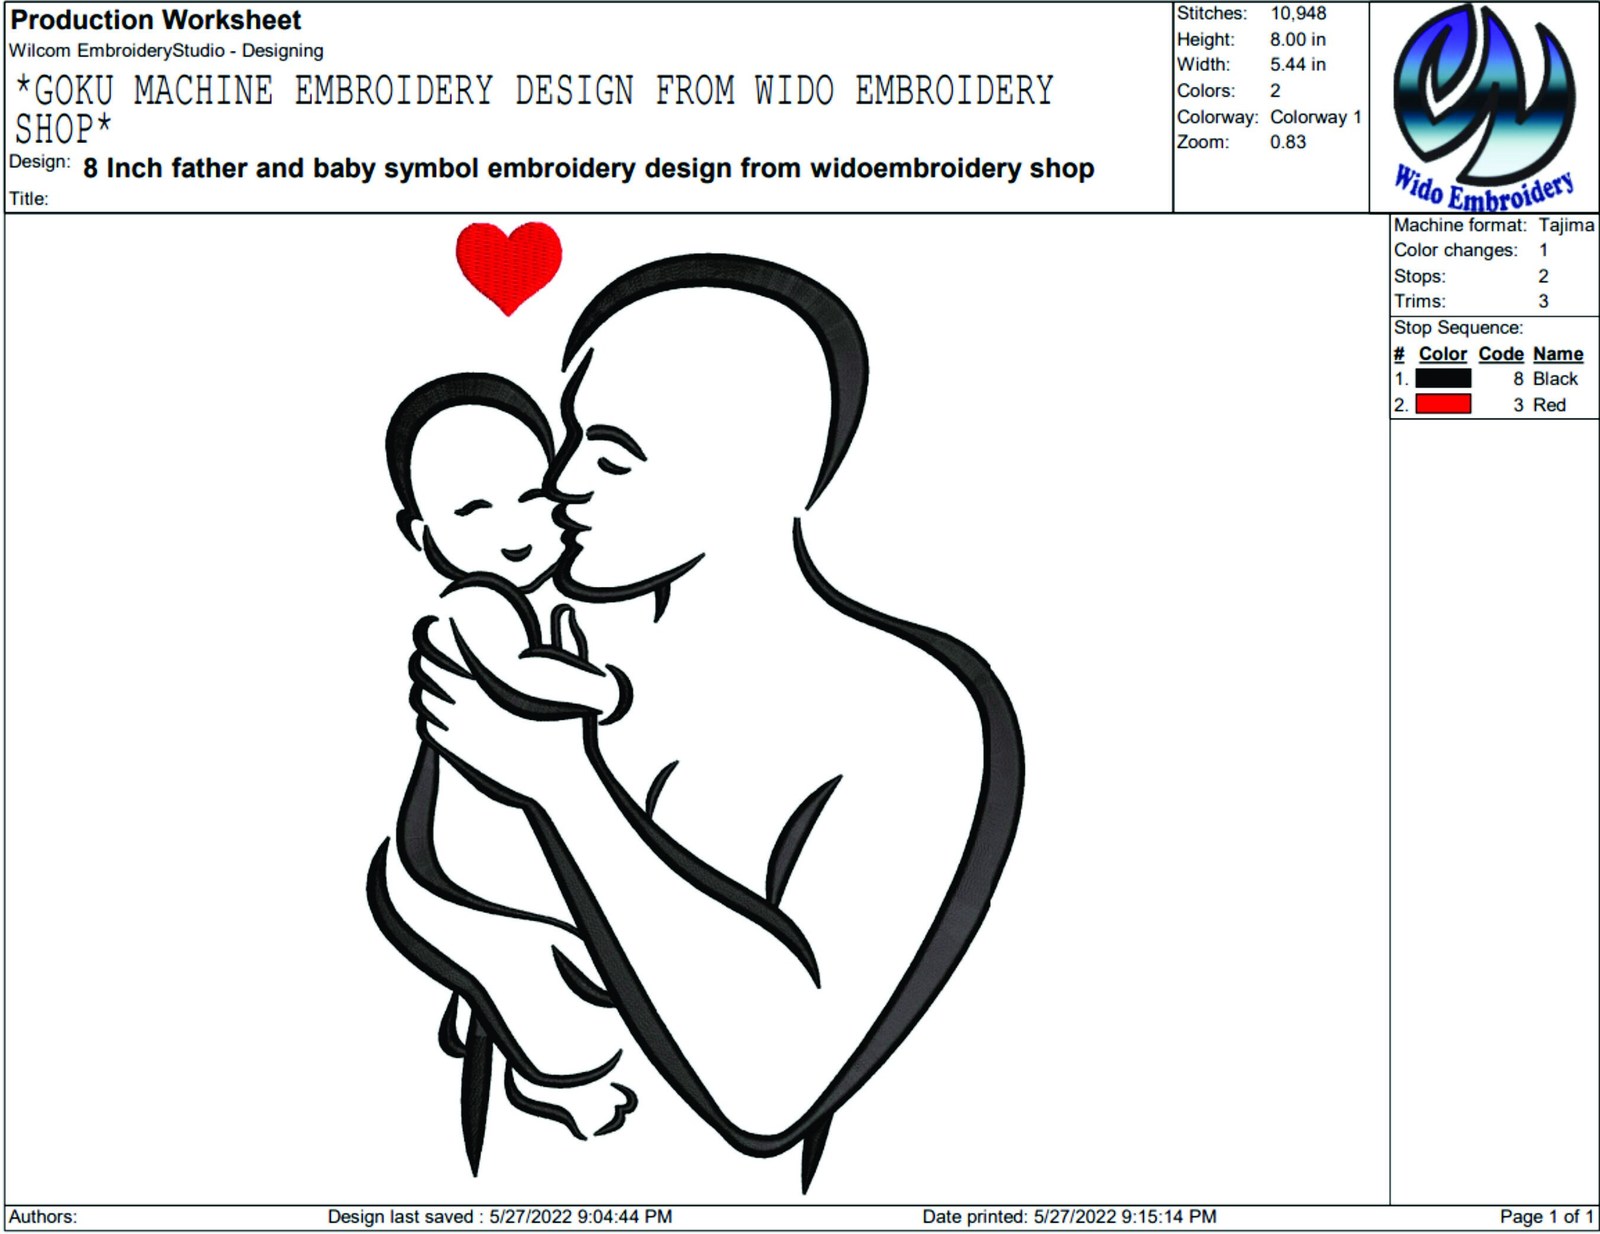Viewport: 1600px width, 1234px height.
Task: Select the Red color swatch
Action: (x=1443, y=405)
